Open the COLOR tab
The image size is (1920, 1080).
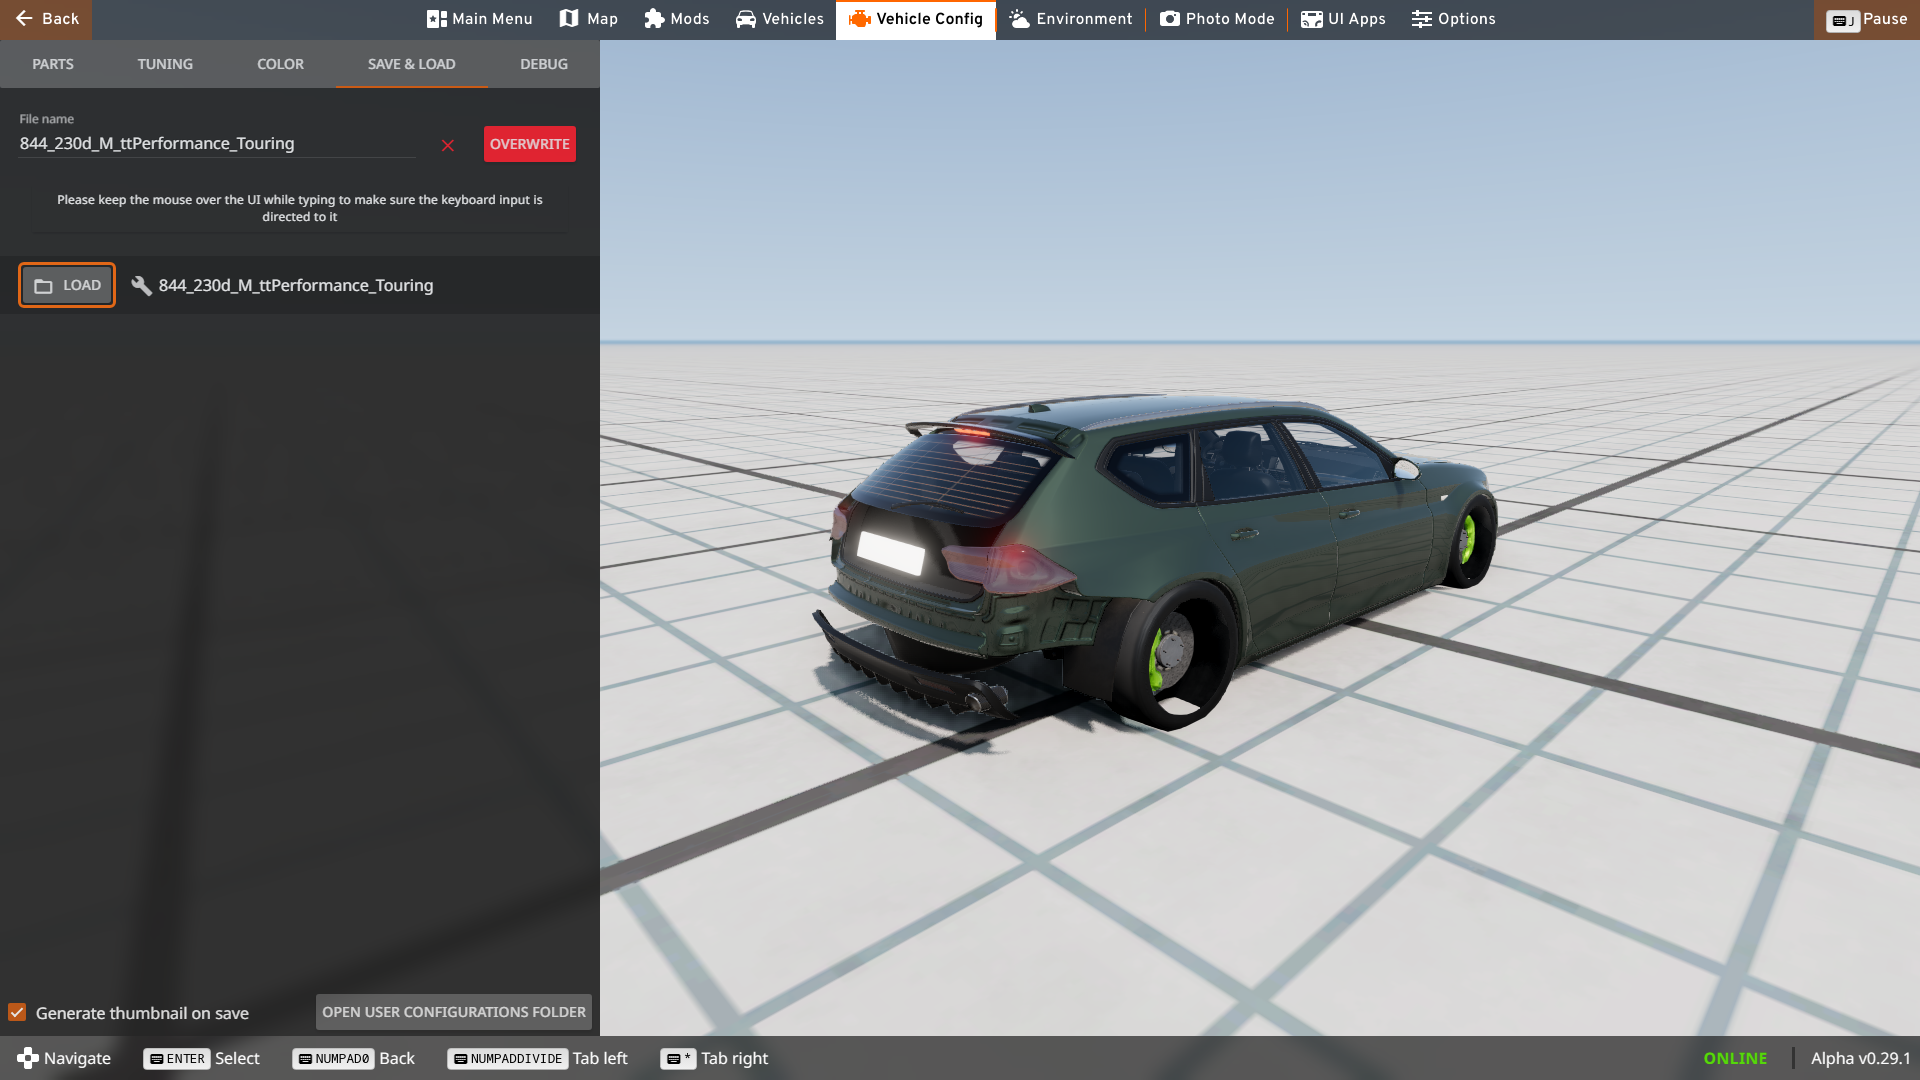tap(280, 64)
